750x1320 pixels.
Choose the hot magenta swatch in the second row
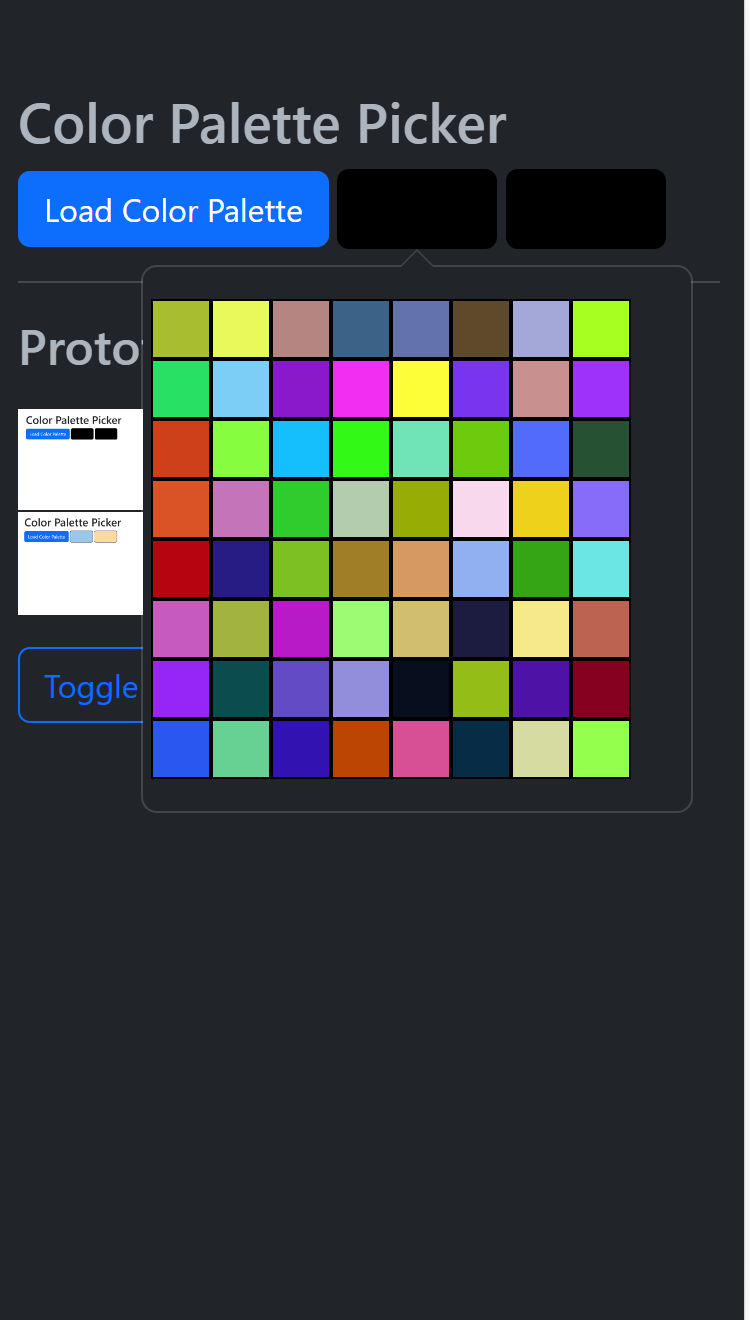click(x=361, y=389)
